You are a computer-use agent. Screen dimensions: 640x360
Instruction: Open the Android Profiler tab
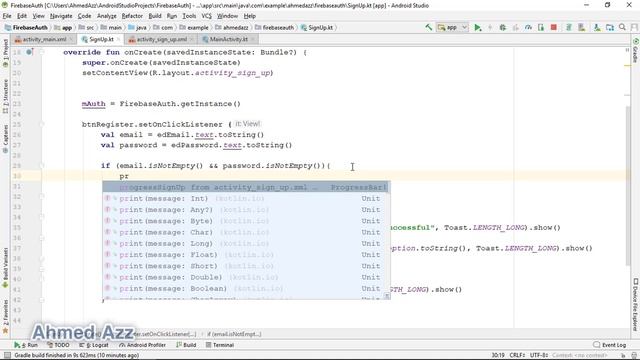click(x=142, y=345)
